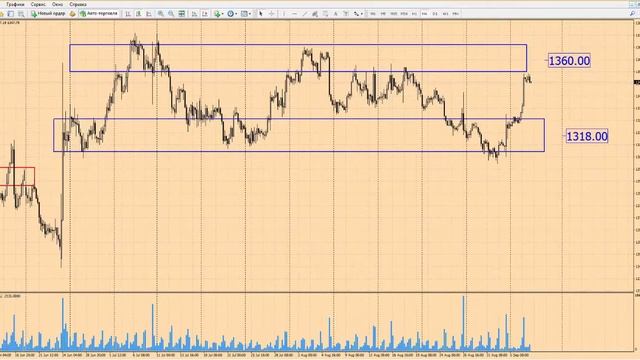The width and height of the screenshot is (640, 360).
Task: Switch to the candlesticks chart type
Action: point(138,14)
